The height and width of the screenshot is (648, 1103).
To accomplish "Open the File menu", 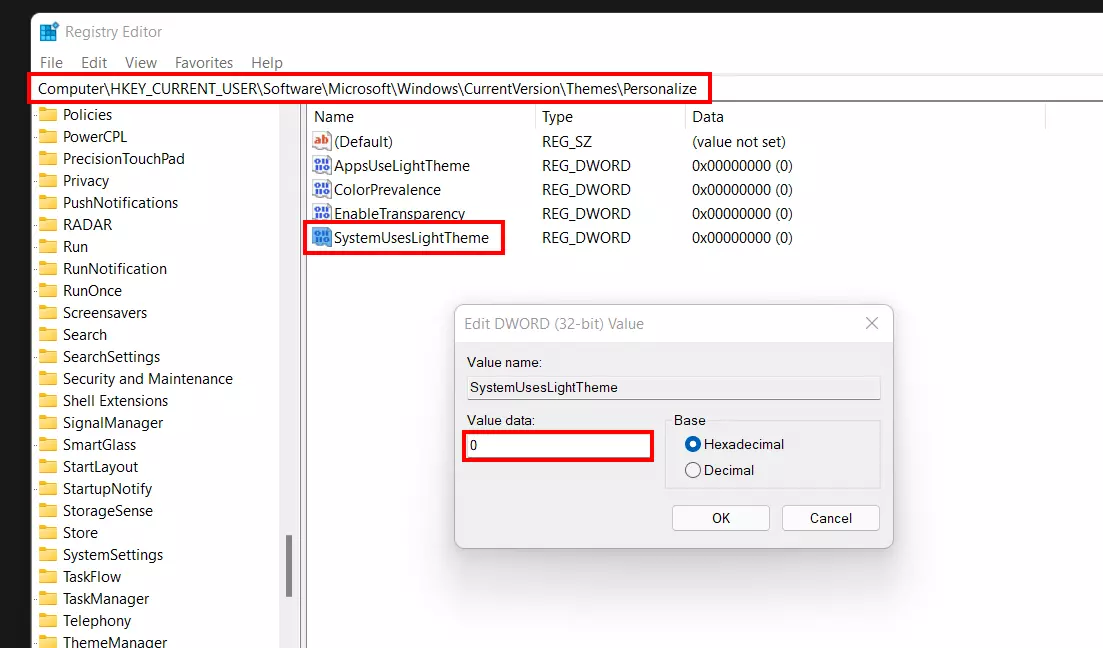I will [x=51, y=63].
